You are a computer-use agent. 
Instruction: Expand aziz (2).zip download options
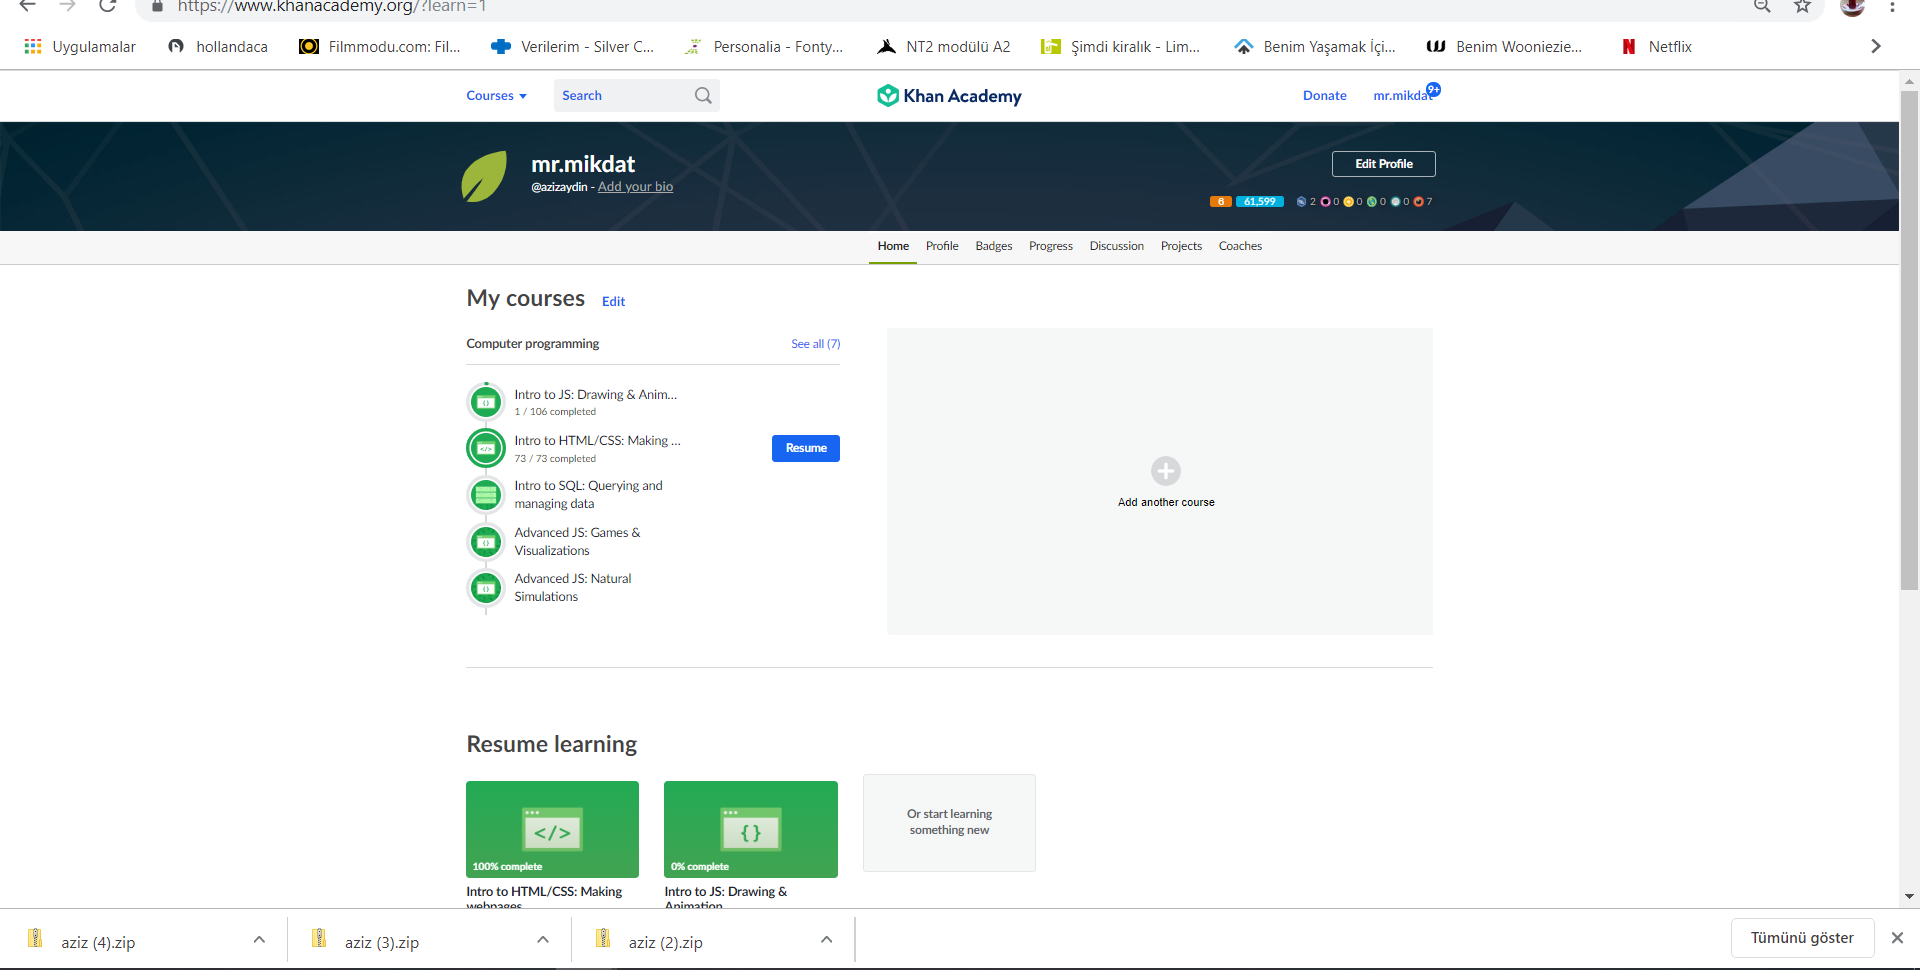[x=826, y=940]
